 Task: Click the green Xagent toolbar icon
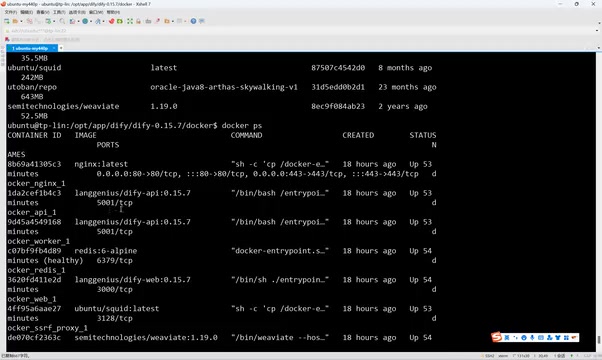pyautogui.click(x=119, y=21)
